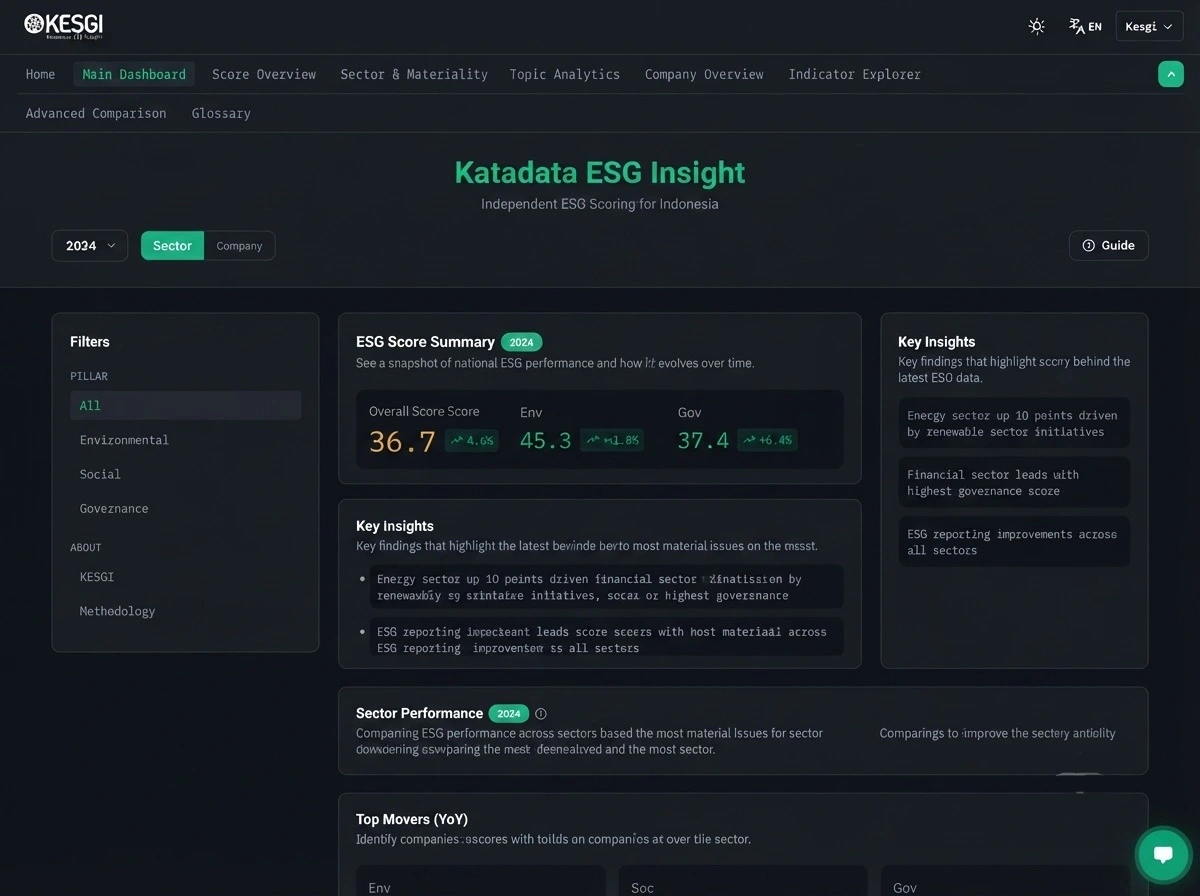1200x896 pixels.
Task: Click the Sector Performance heading
Action: tap(419, 713)
